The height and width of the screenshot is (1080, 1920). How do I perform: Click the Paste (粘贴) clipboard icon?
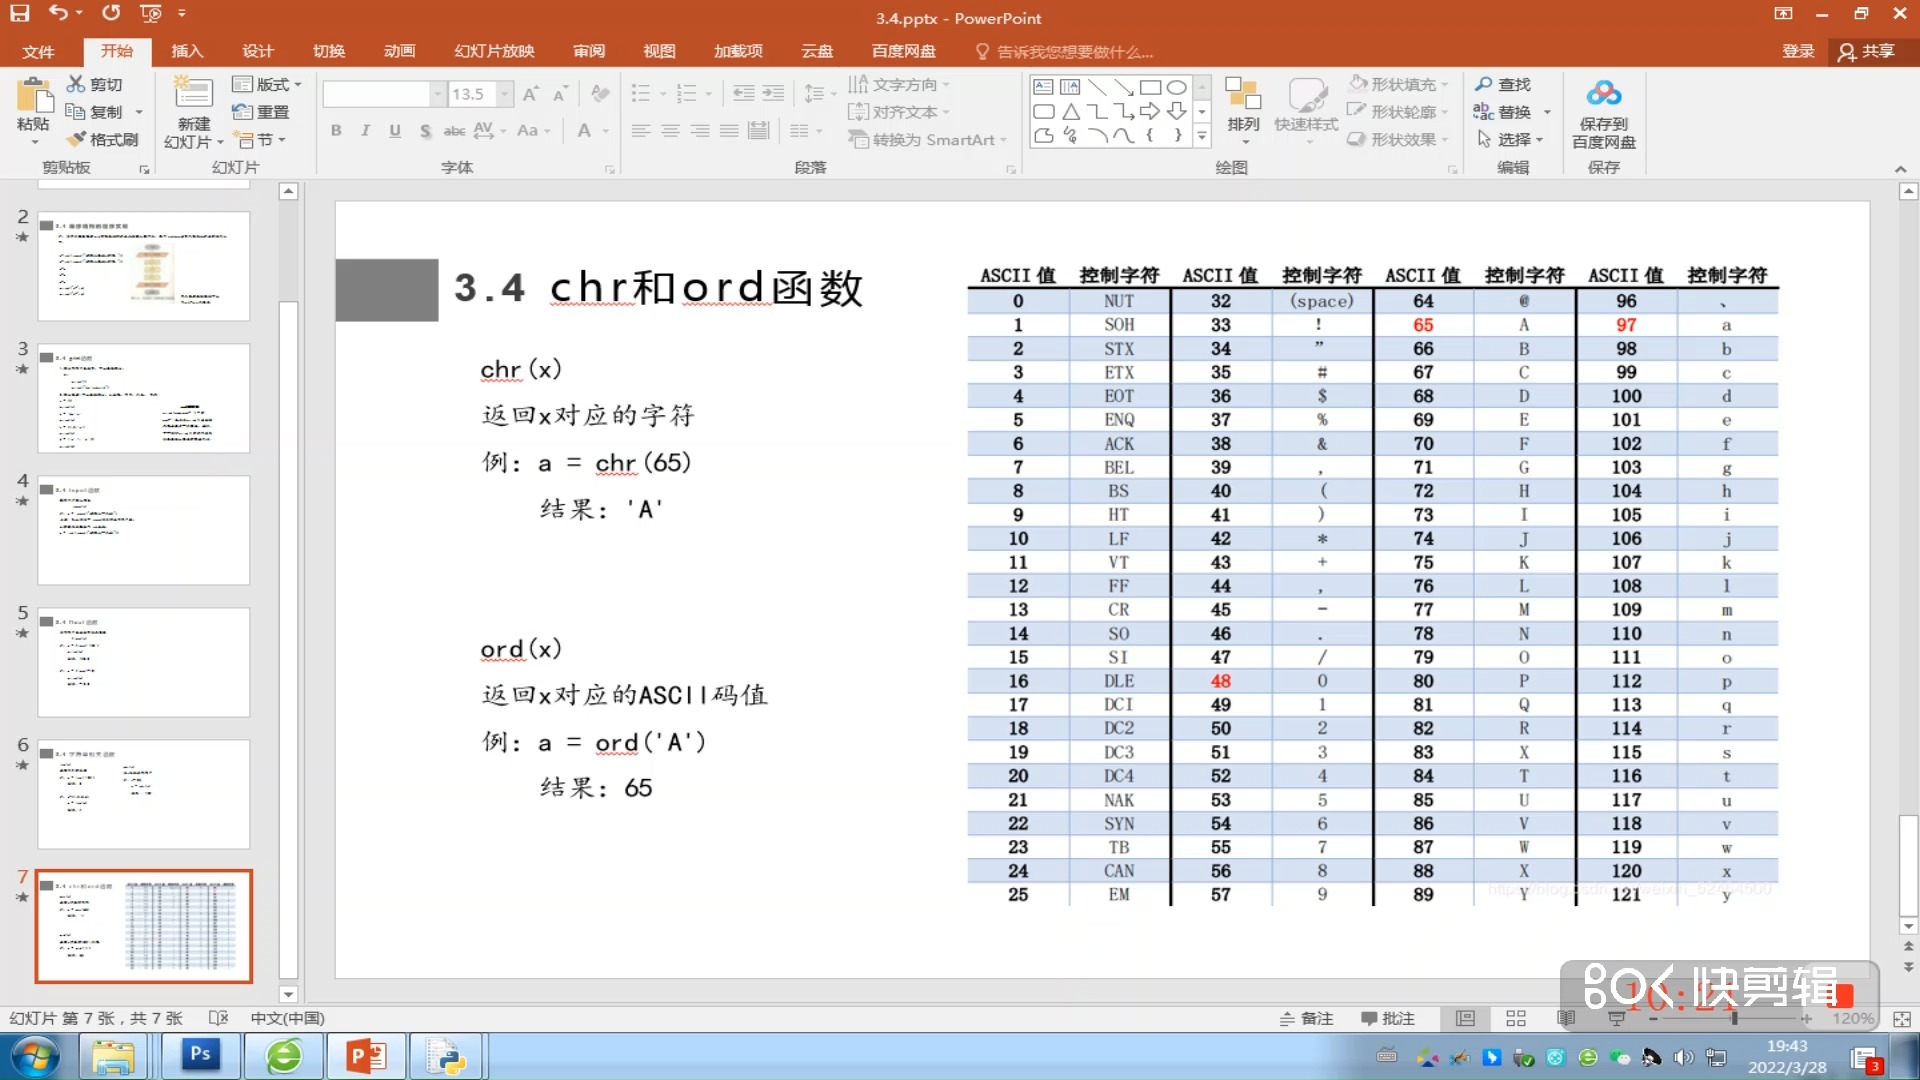(33, 97)
